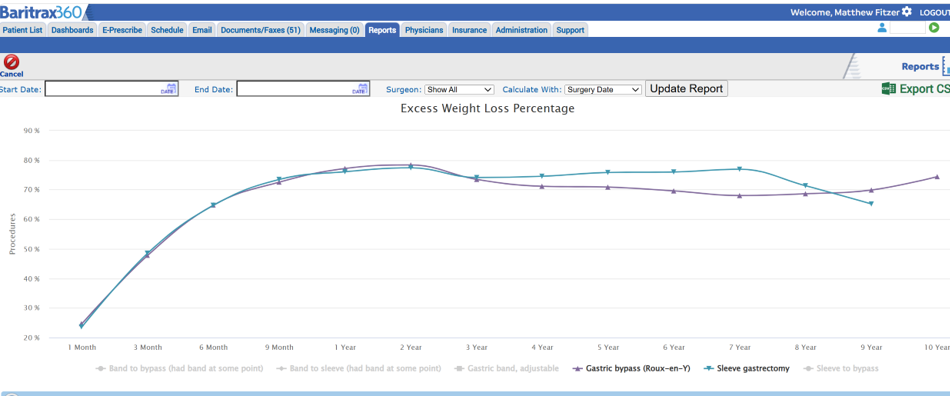Click Gastric bypass data point at 6 Year
950x396 pixels.
(674, 191)
